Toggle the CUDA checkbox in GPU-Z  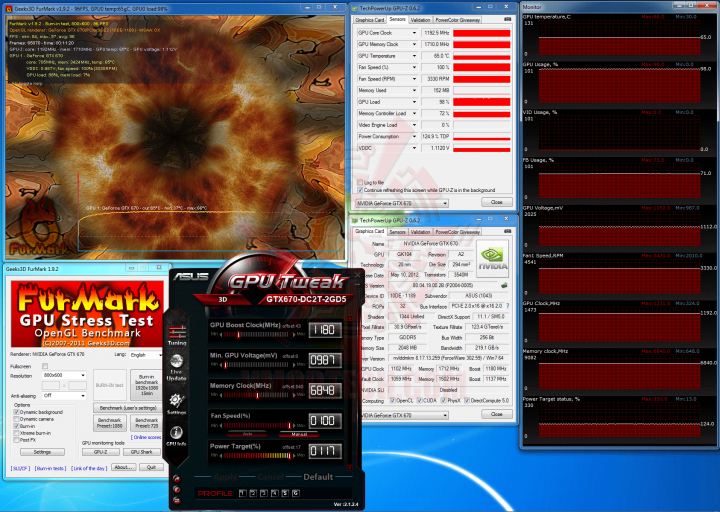[x=419, y=400]
